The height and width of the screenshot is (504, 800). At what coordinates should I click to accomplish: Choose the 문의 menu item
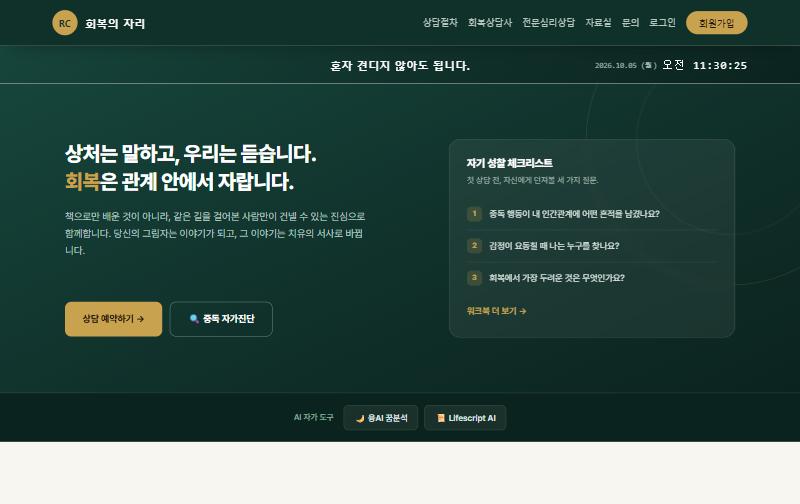click(x=630, y=22)
